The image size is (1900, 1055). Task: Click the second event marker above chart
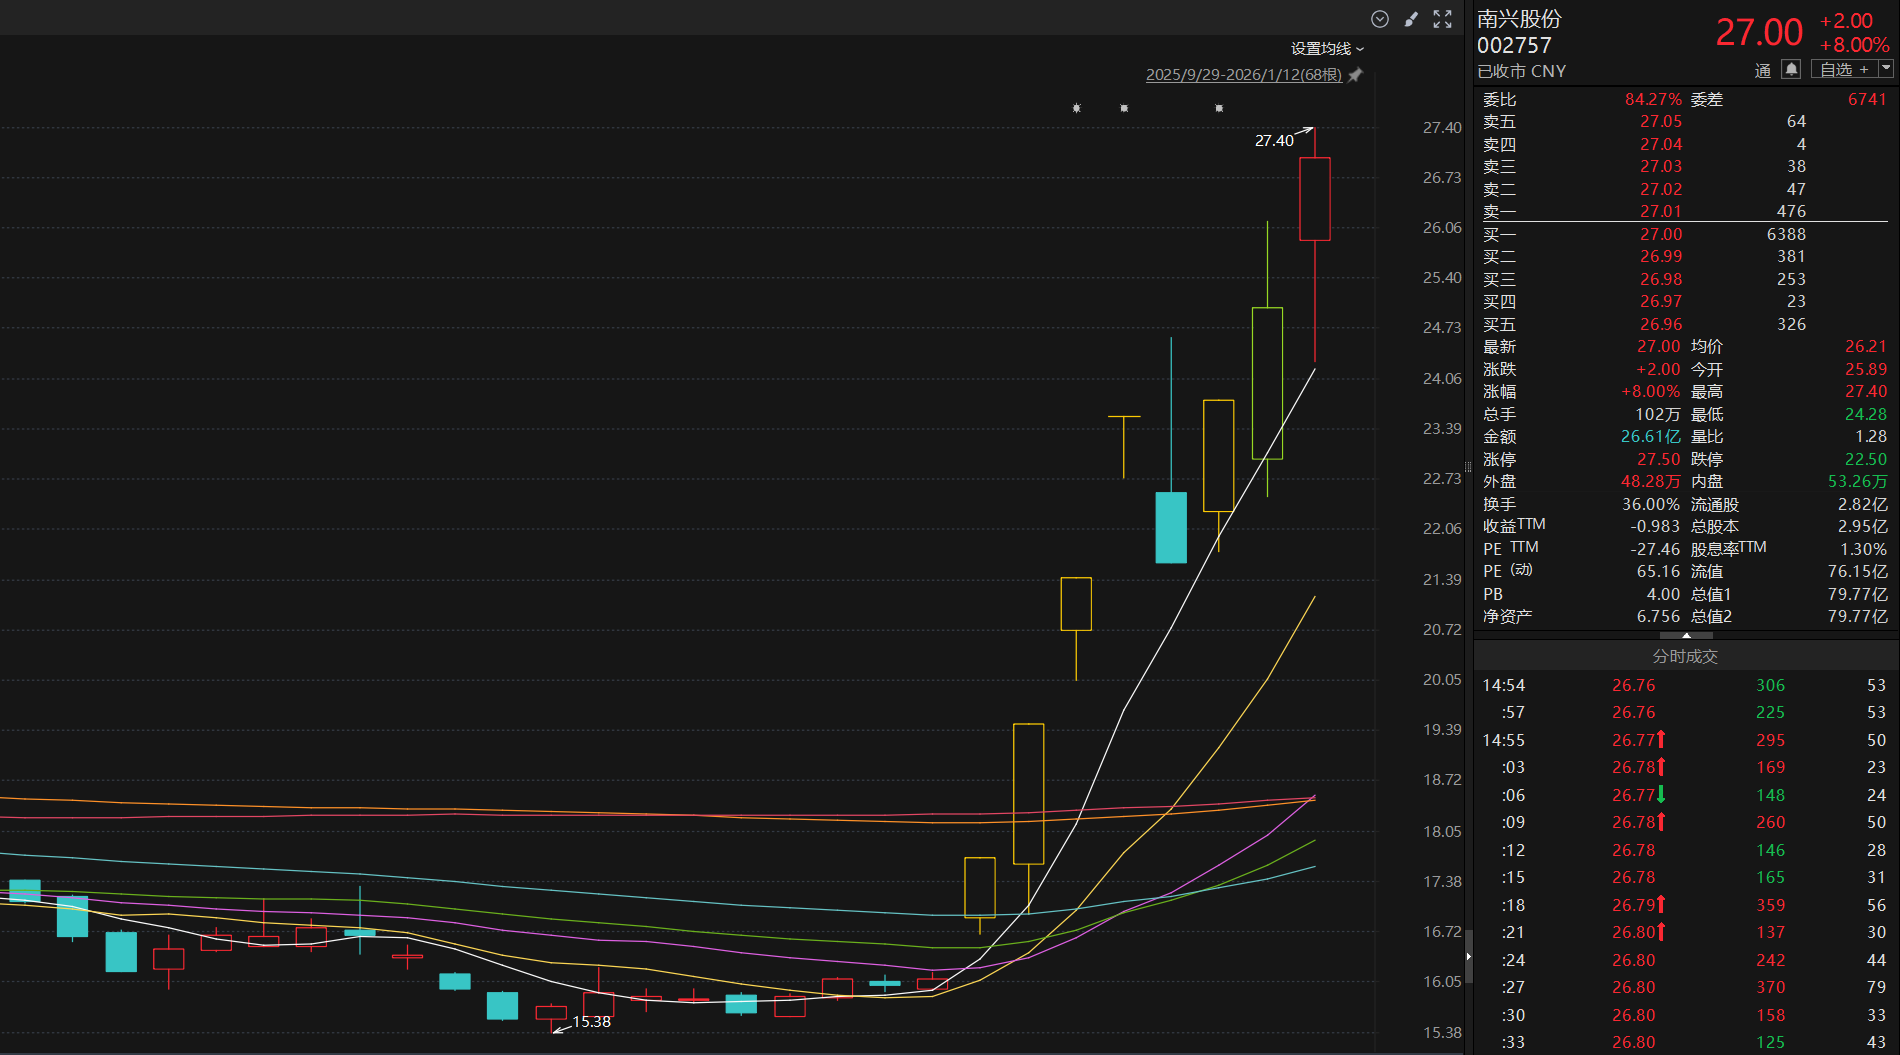click(x=1124, y=108)
